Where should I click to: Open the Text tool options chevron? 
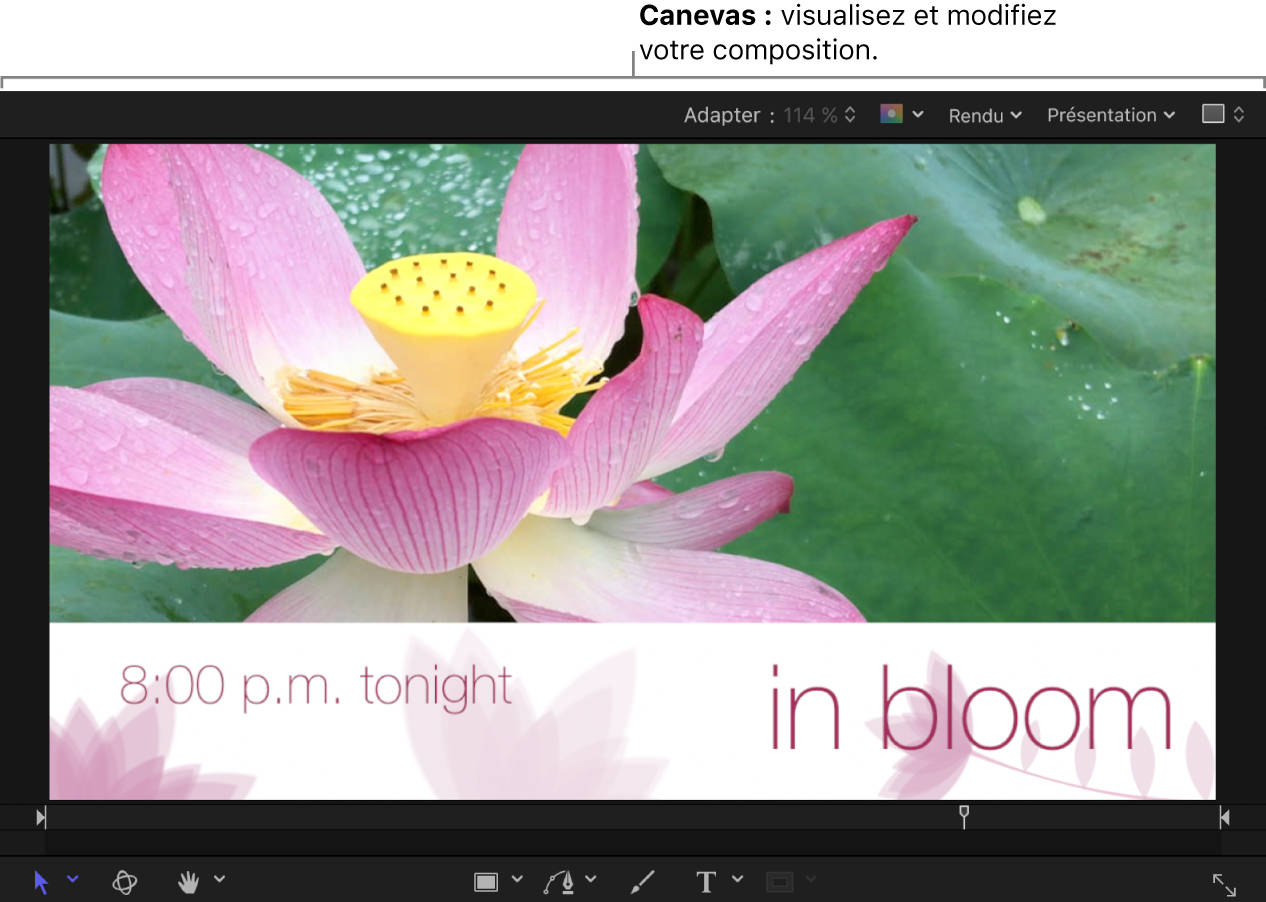click(738, 880)
